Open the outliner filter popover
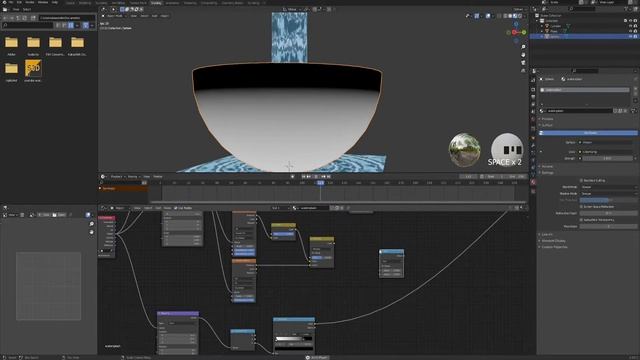The width and height of the screenshot is (640, 360). click(627, 9)
